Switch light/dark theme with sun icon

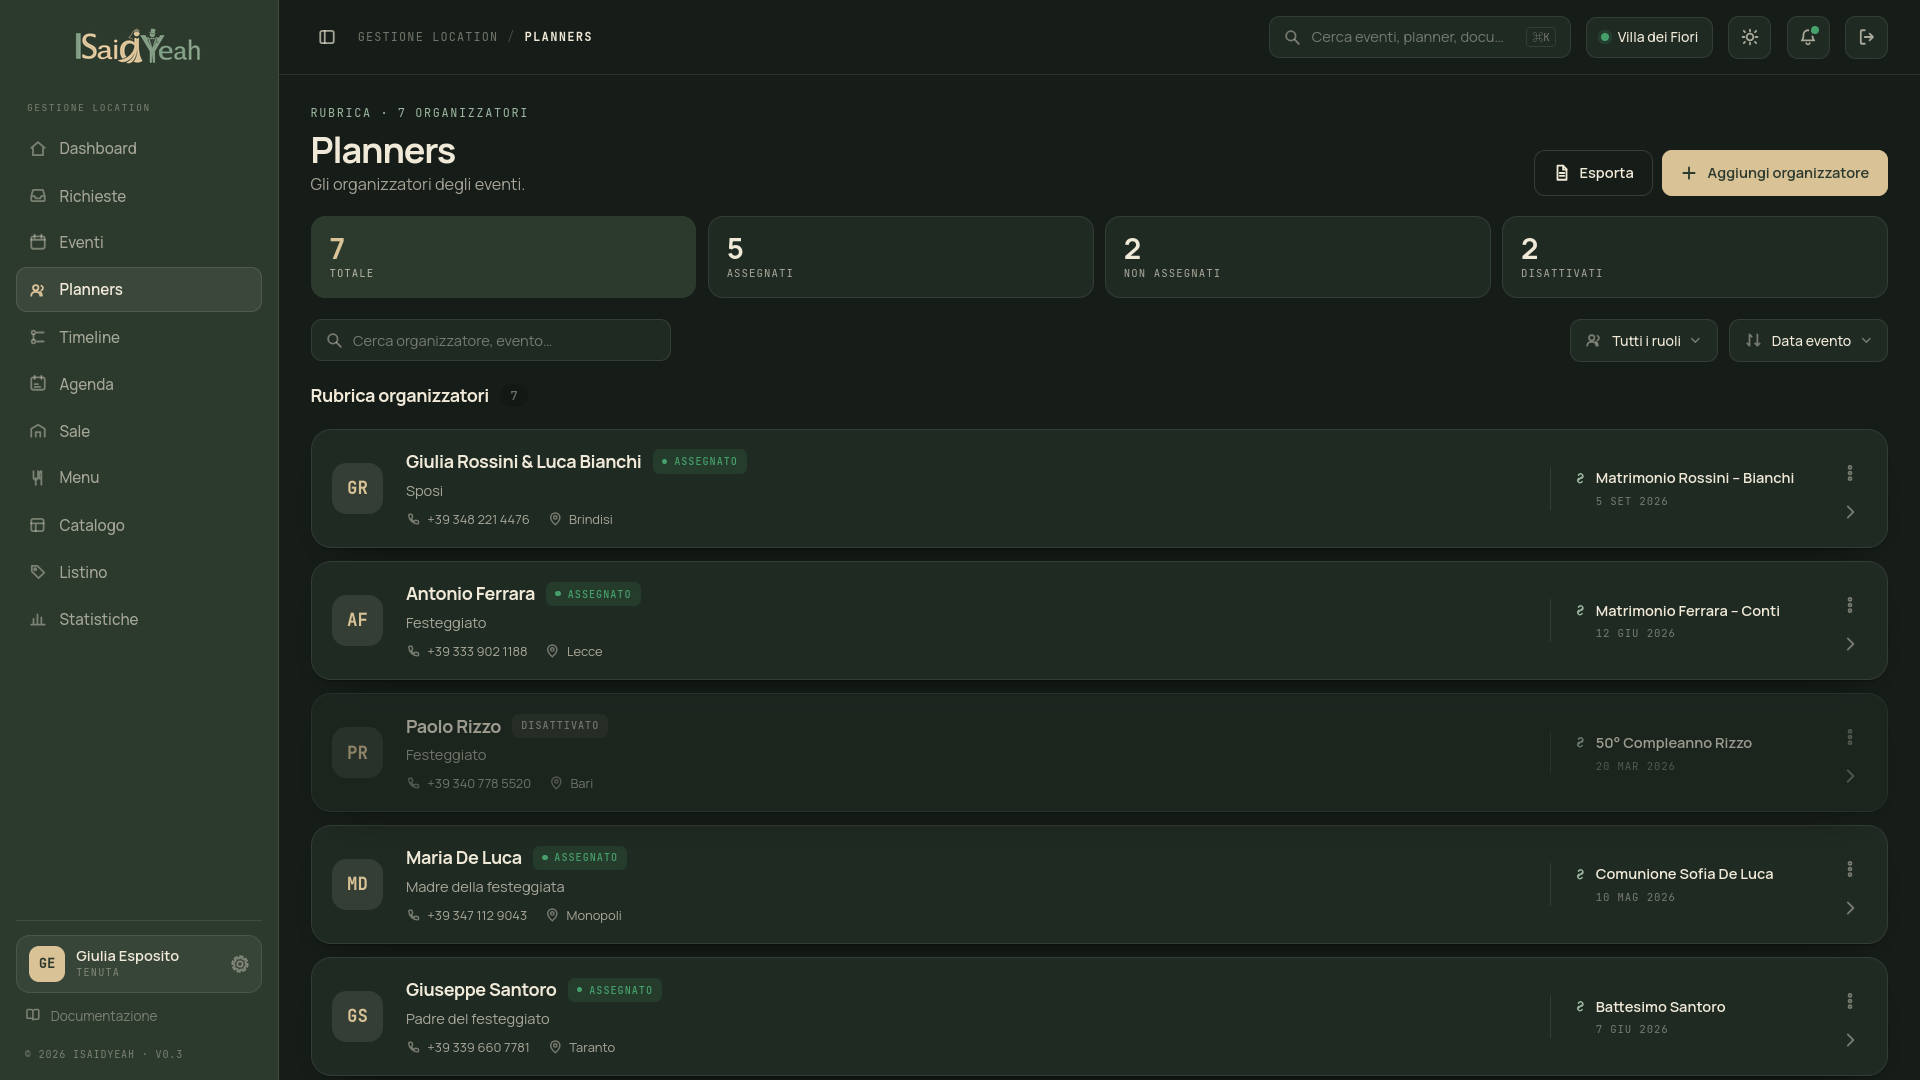pyautogui.click(x=1749, y=37)
